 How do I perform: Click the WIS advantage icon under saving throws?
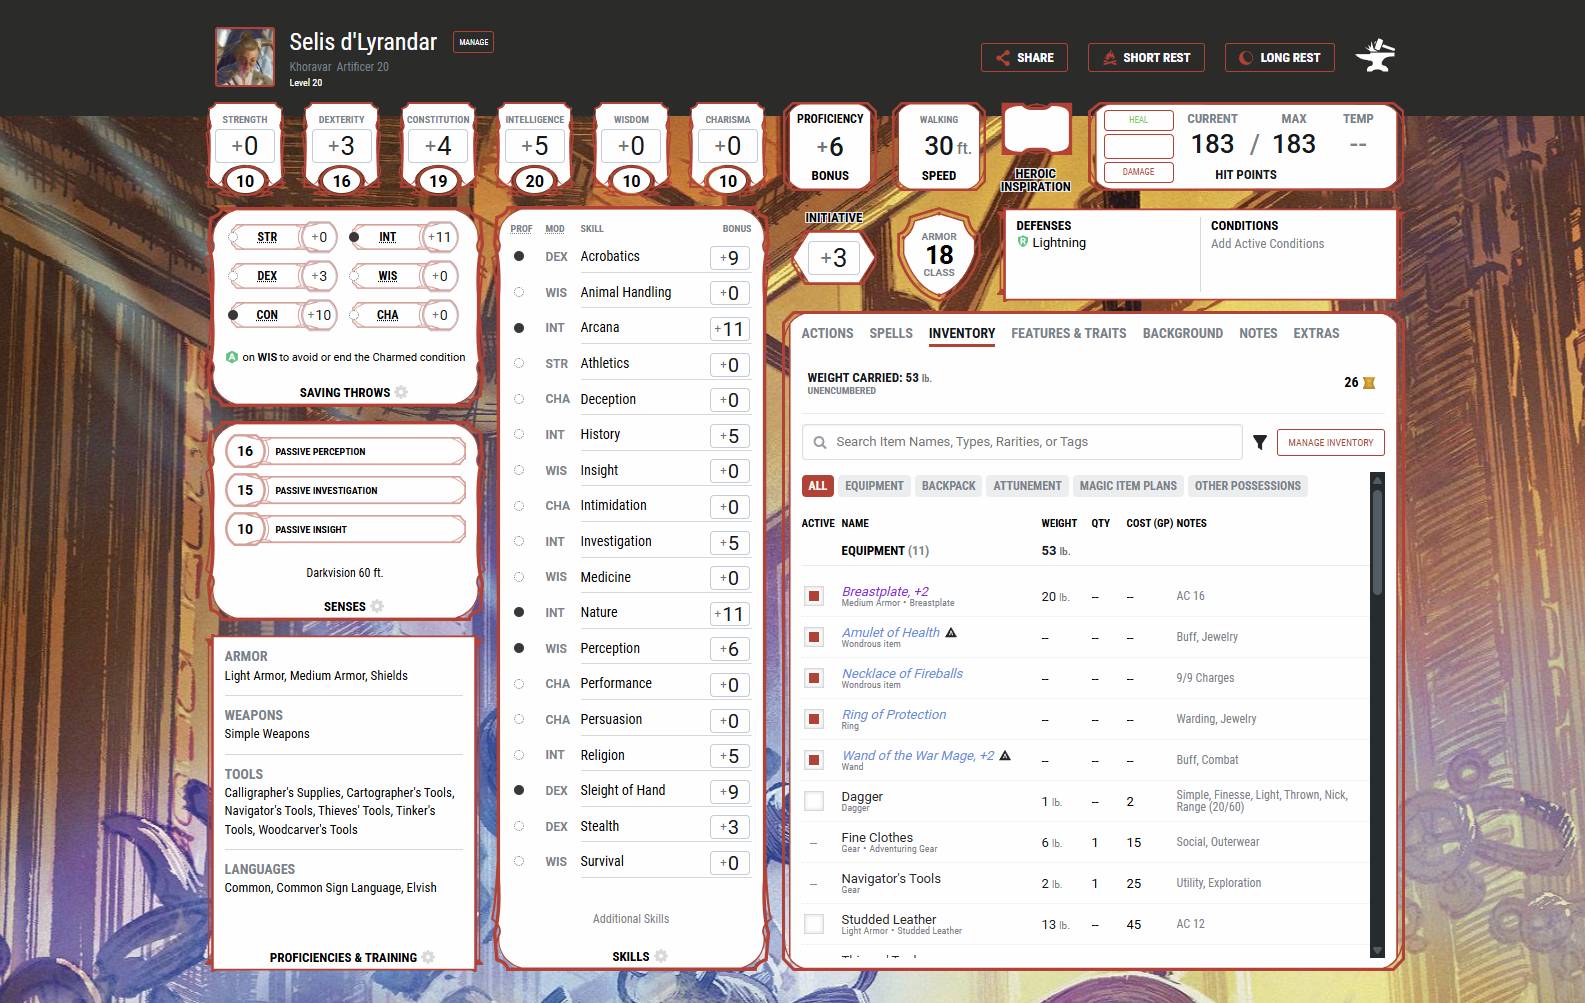click(x=232, y=357)
